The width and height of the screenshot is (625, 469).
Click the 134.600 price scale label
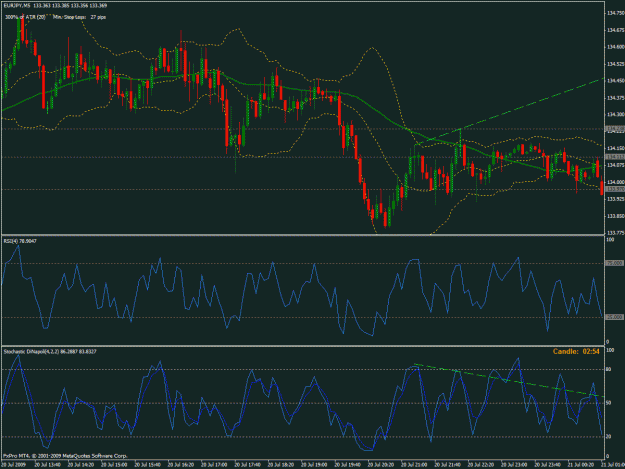click(x=615, y=47)
